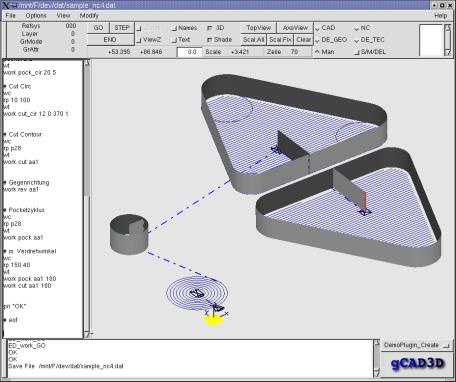Screen dimensions: 456x382
Task: Click the spiral circular pocket toolpath
Action: (197, 293)
